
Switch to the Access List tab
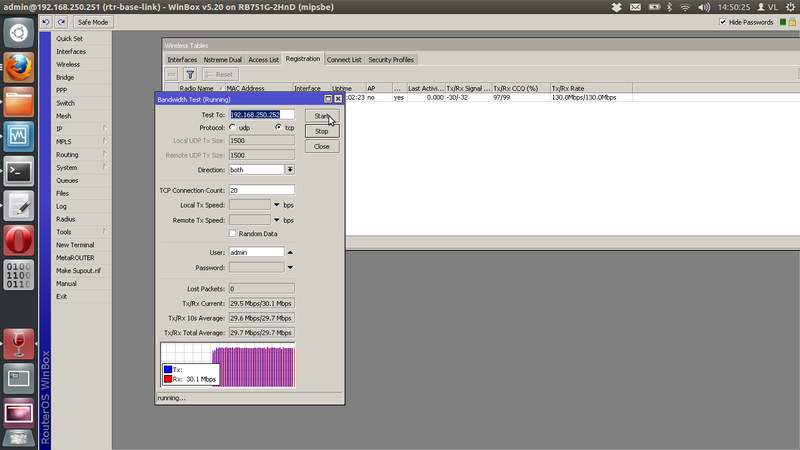point(264,60)
